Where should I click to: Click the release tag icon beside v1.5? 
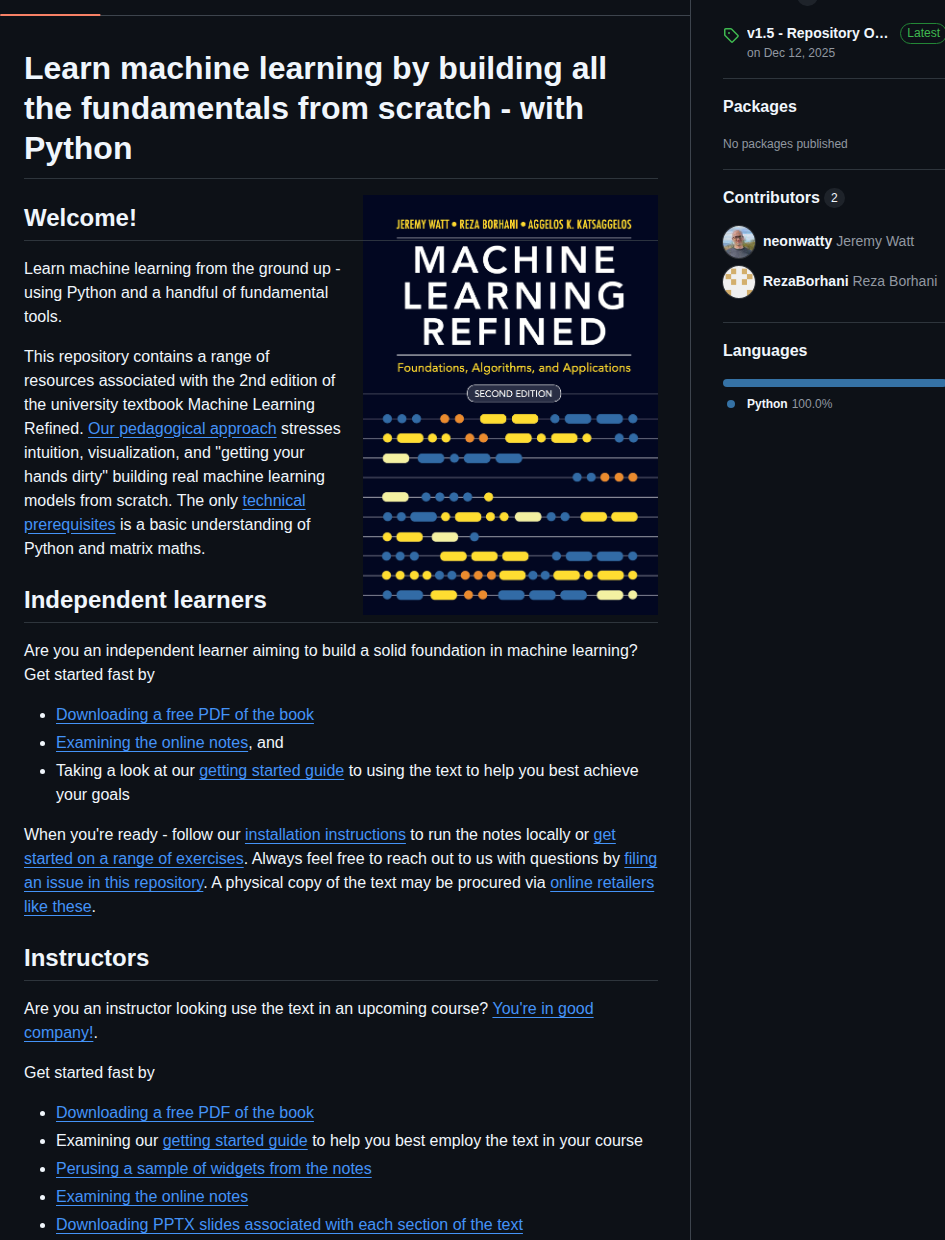click(731, 35)
